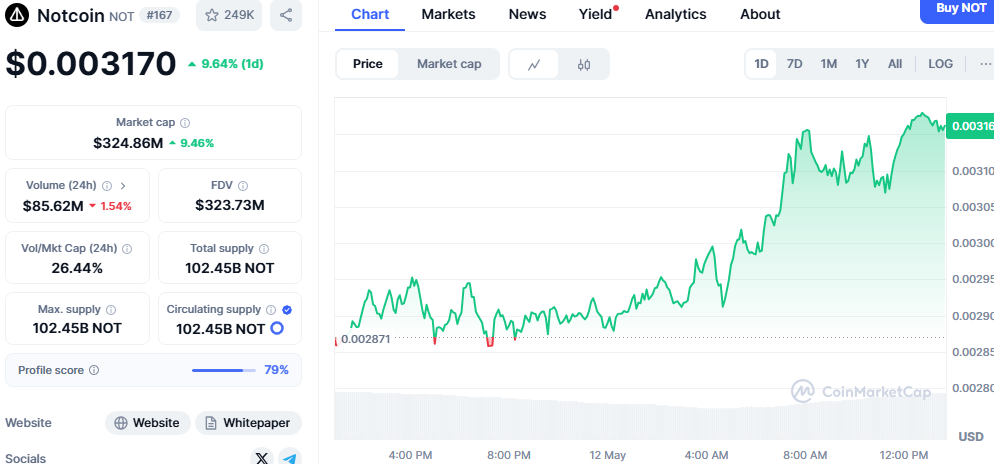This screenshot has height=464, width=994.
Task: Open the Analytics tab
Action: 676,14
